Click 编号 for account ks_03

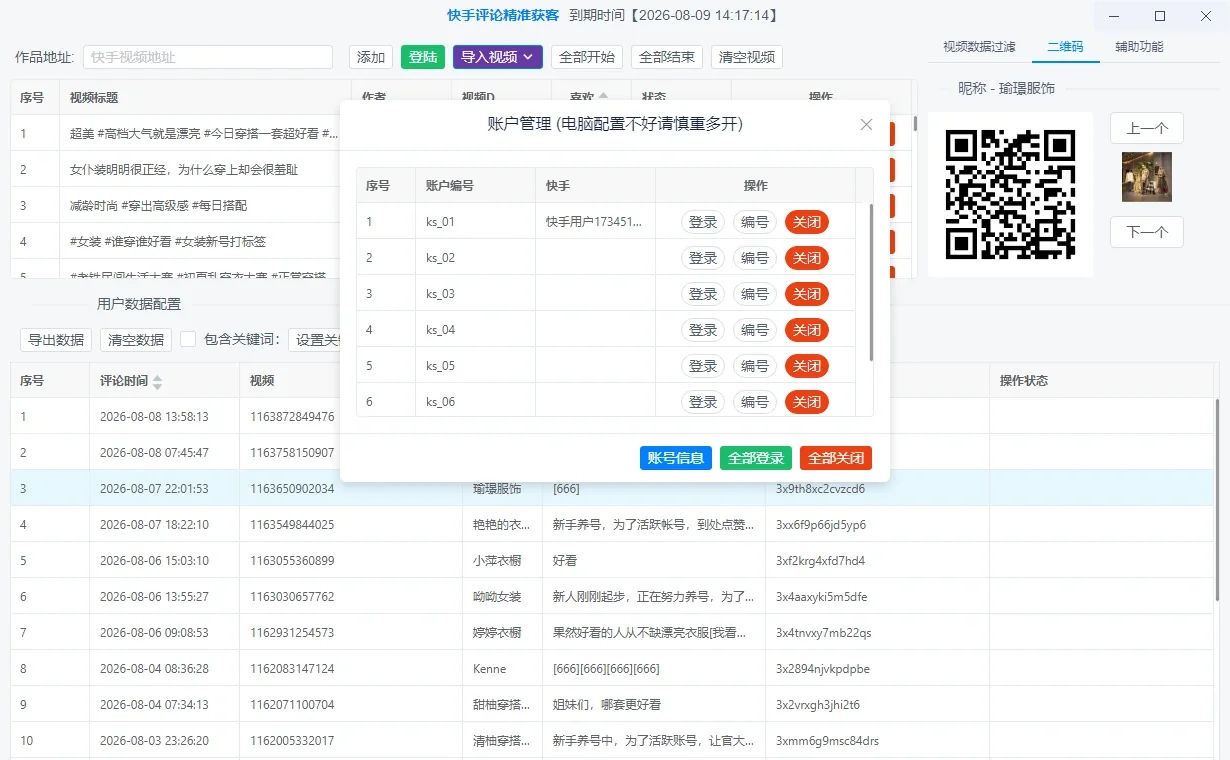755,294
